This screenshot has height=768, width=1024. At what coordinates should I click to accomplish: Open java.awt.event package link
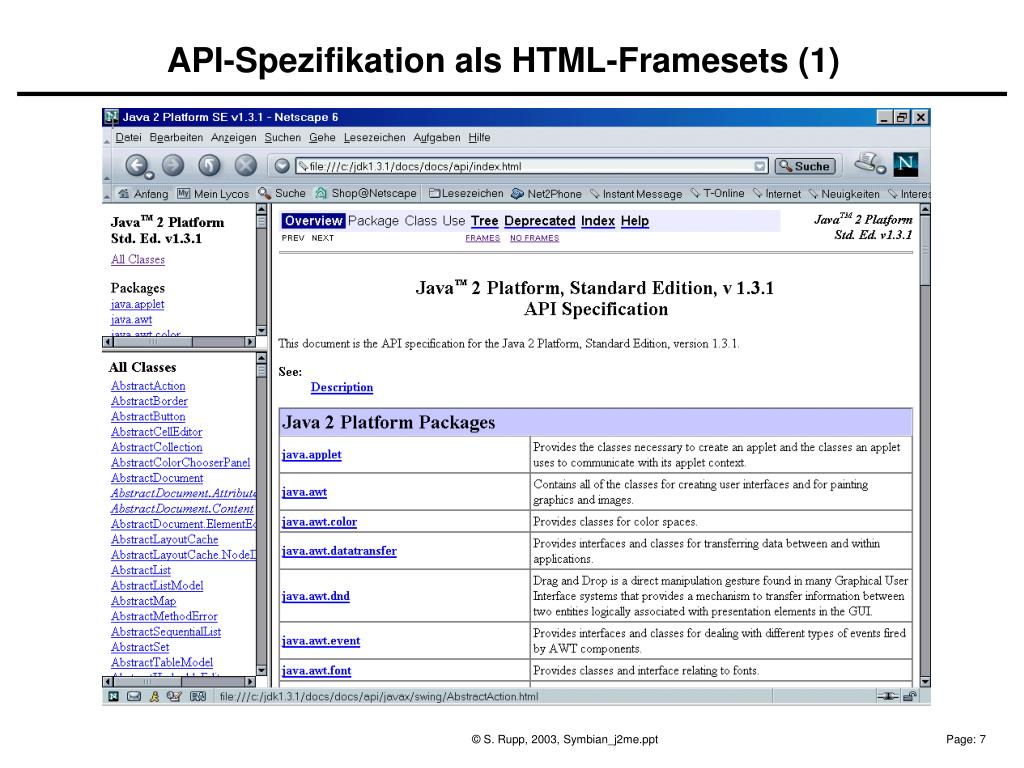[x=321, y=641]
